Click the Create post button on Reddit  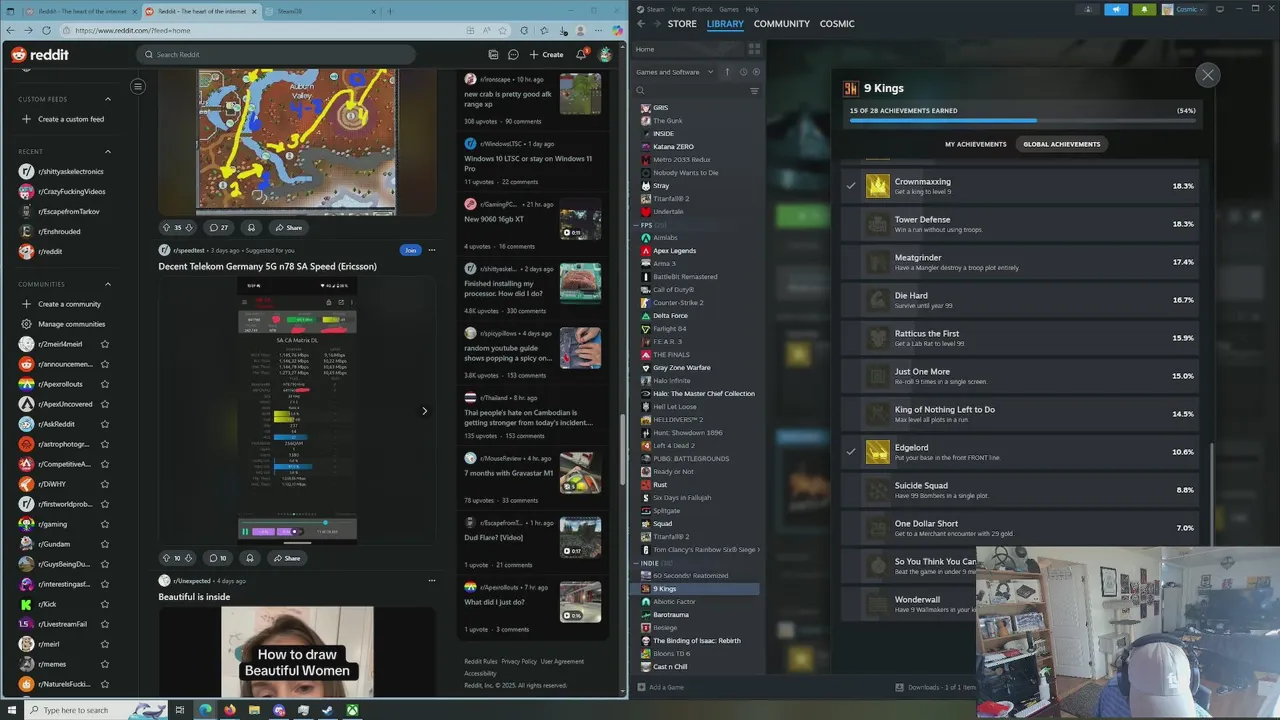[x=546, y=55]
